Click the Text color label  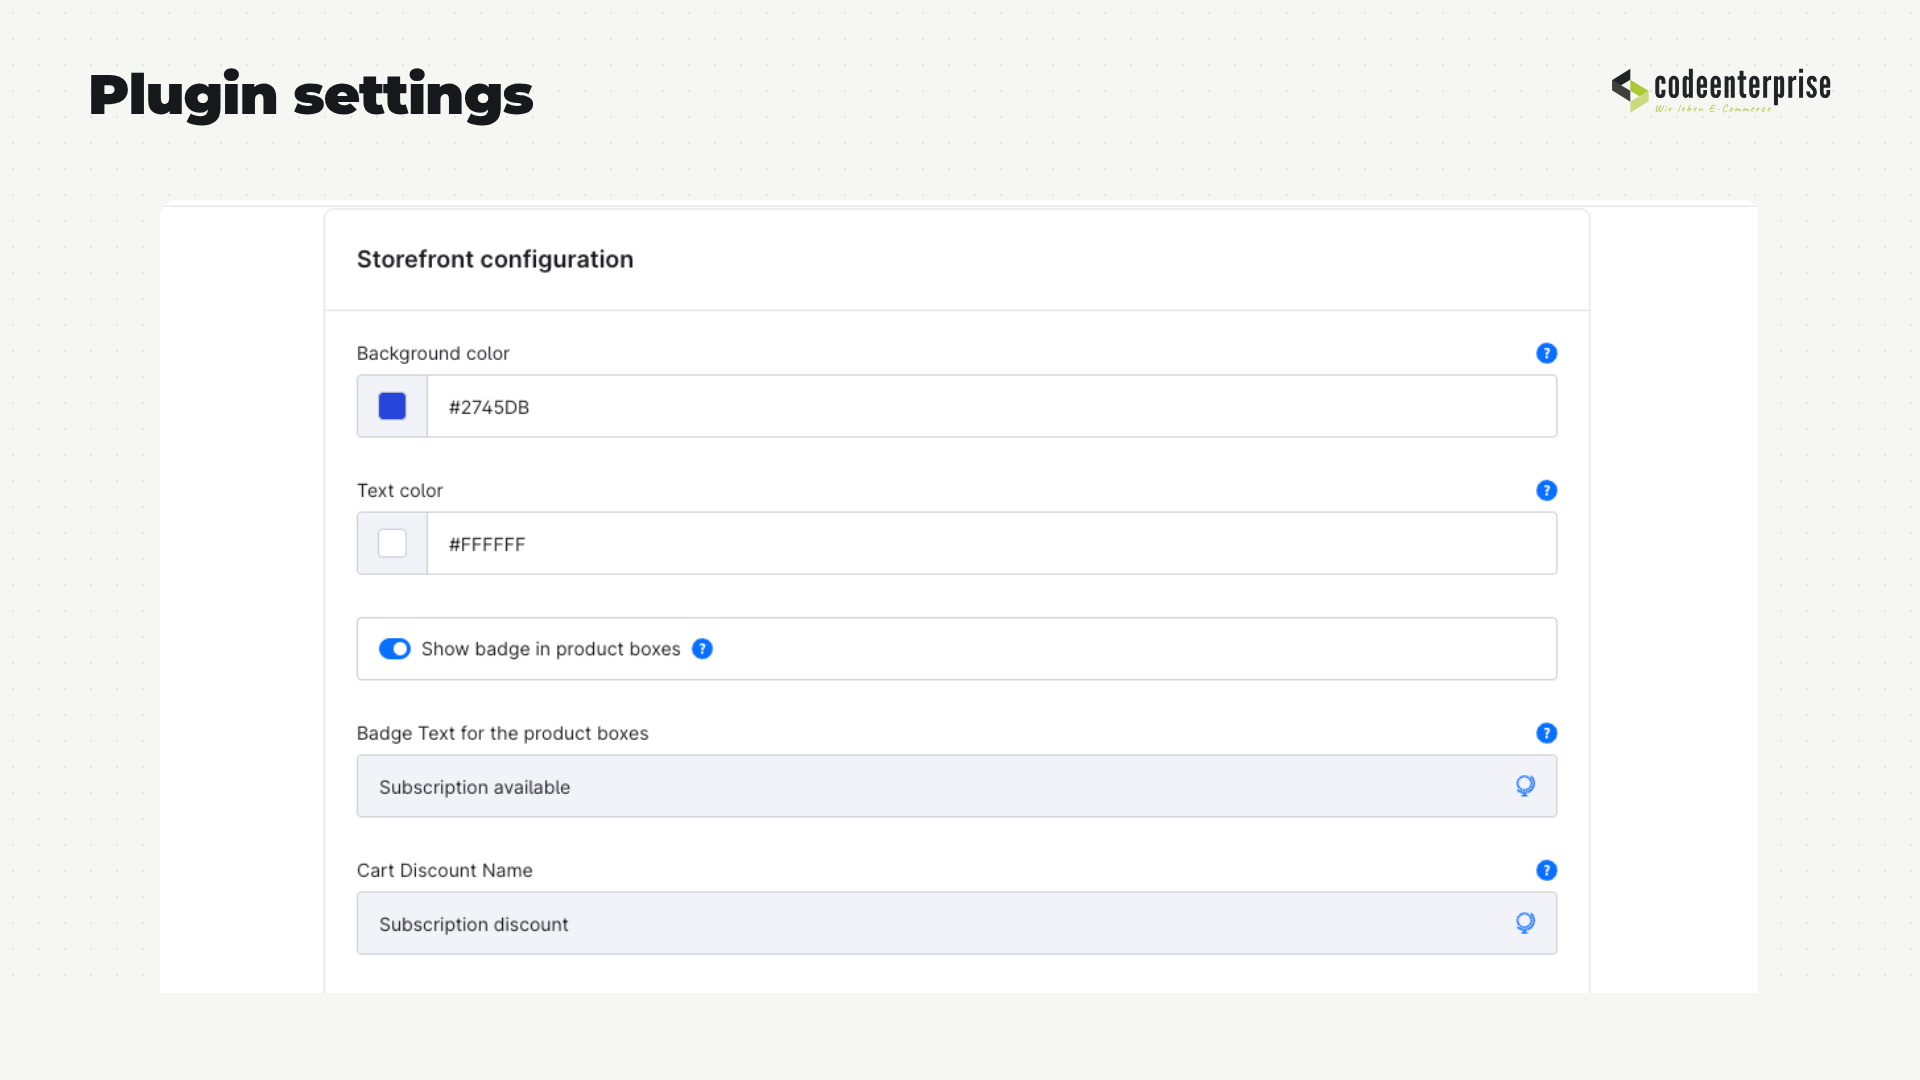[x=399, y=490]
